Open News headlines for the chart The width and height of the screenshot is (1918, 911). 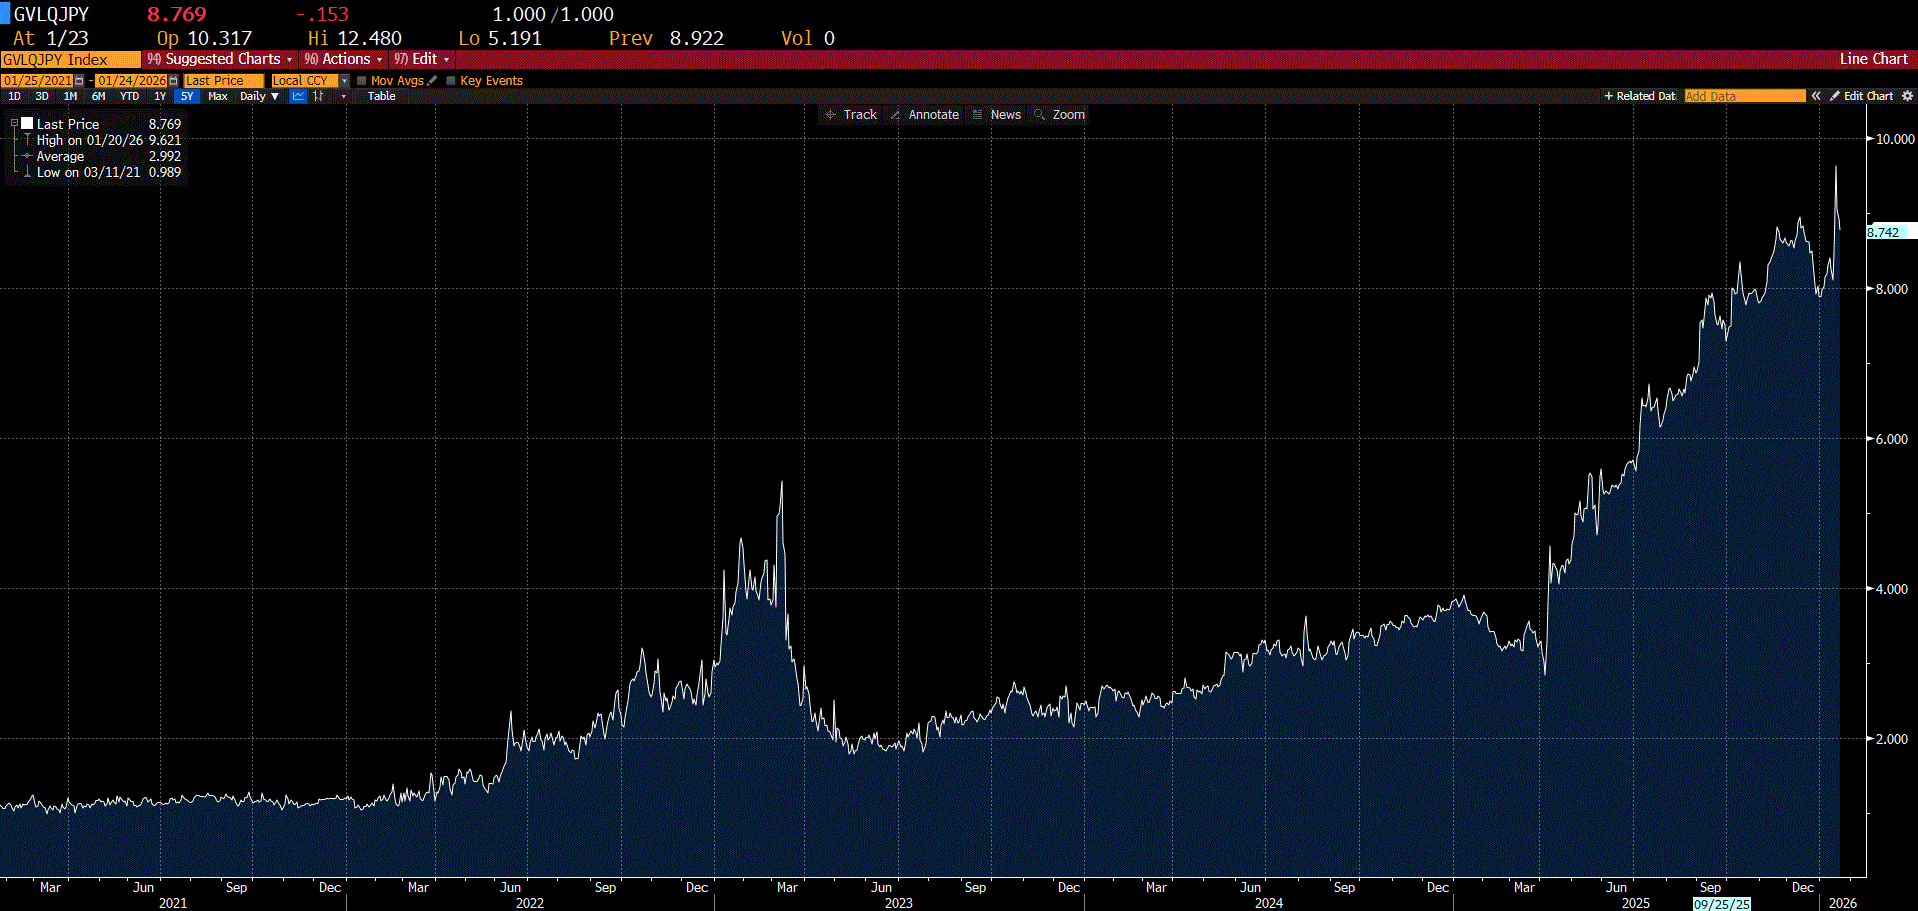[x=997, y=114]
